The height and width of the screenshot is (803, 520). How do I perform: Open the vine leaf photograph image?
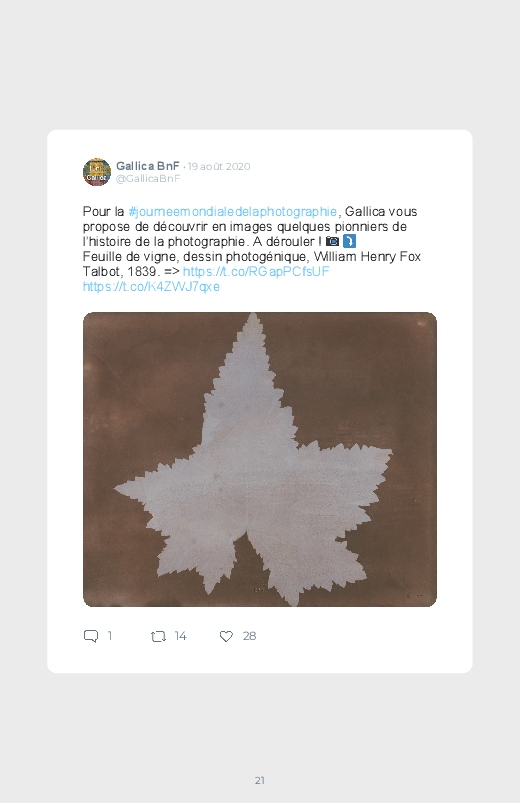click(260, 459)
